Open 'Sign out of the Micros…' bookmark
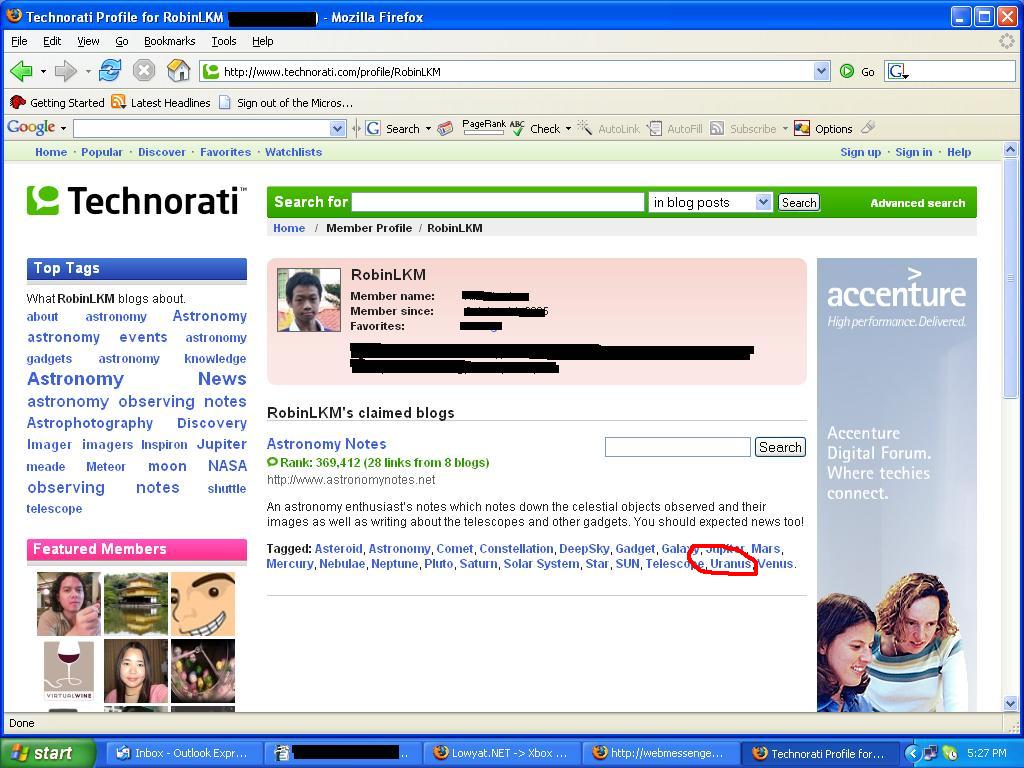 pyautogui.click(x=285, y=103)
